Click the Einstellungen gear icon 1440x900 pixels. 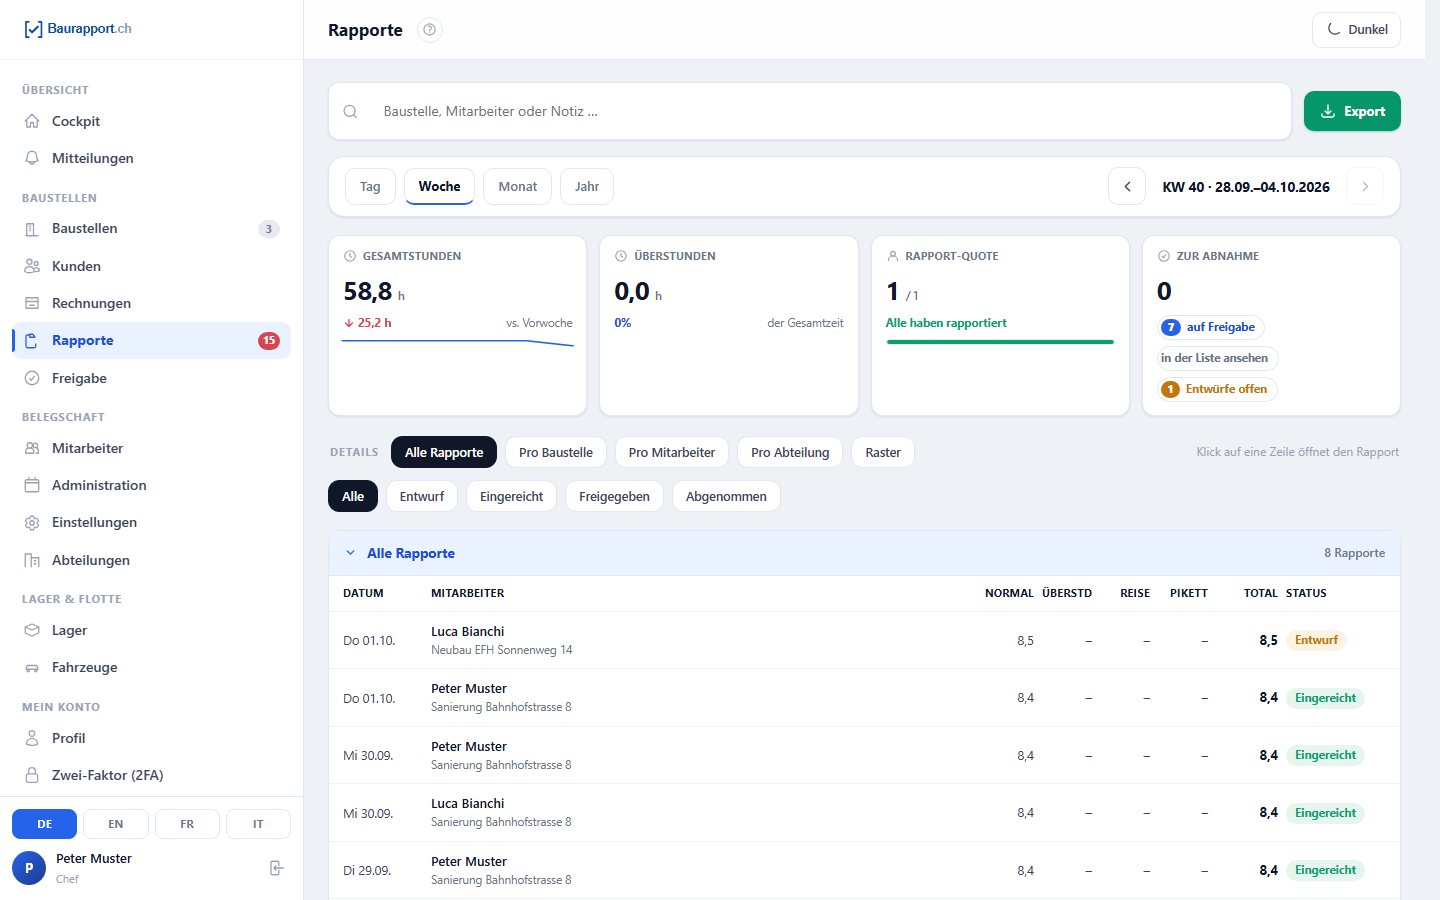tap(32, 522)
